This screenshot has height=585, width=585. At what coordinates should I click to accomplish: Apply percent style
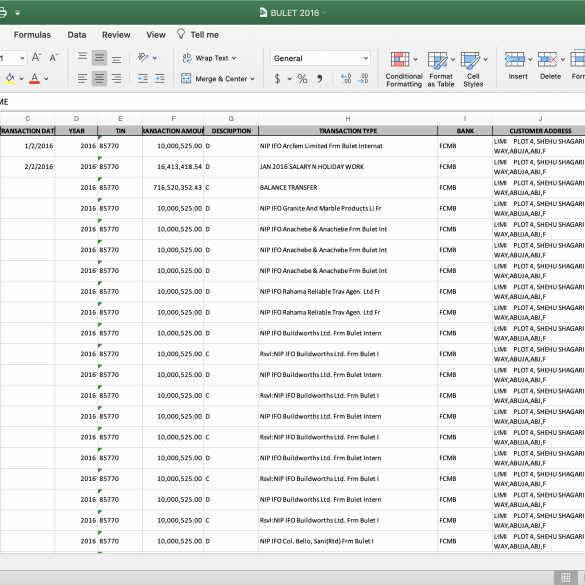pyautogui.click(x=302, y=78)
